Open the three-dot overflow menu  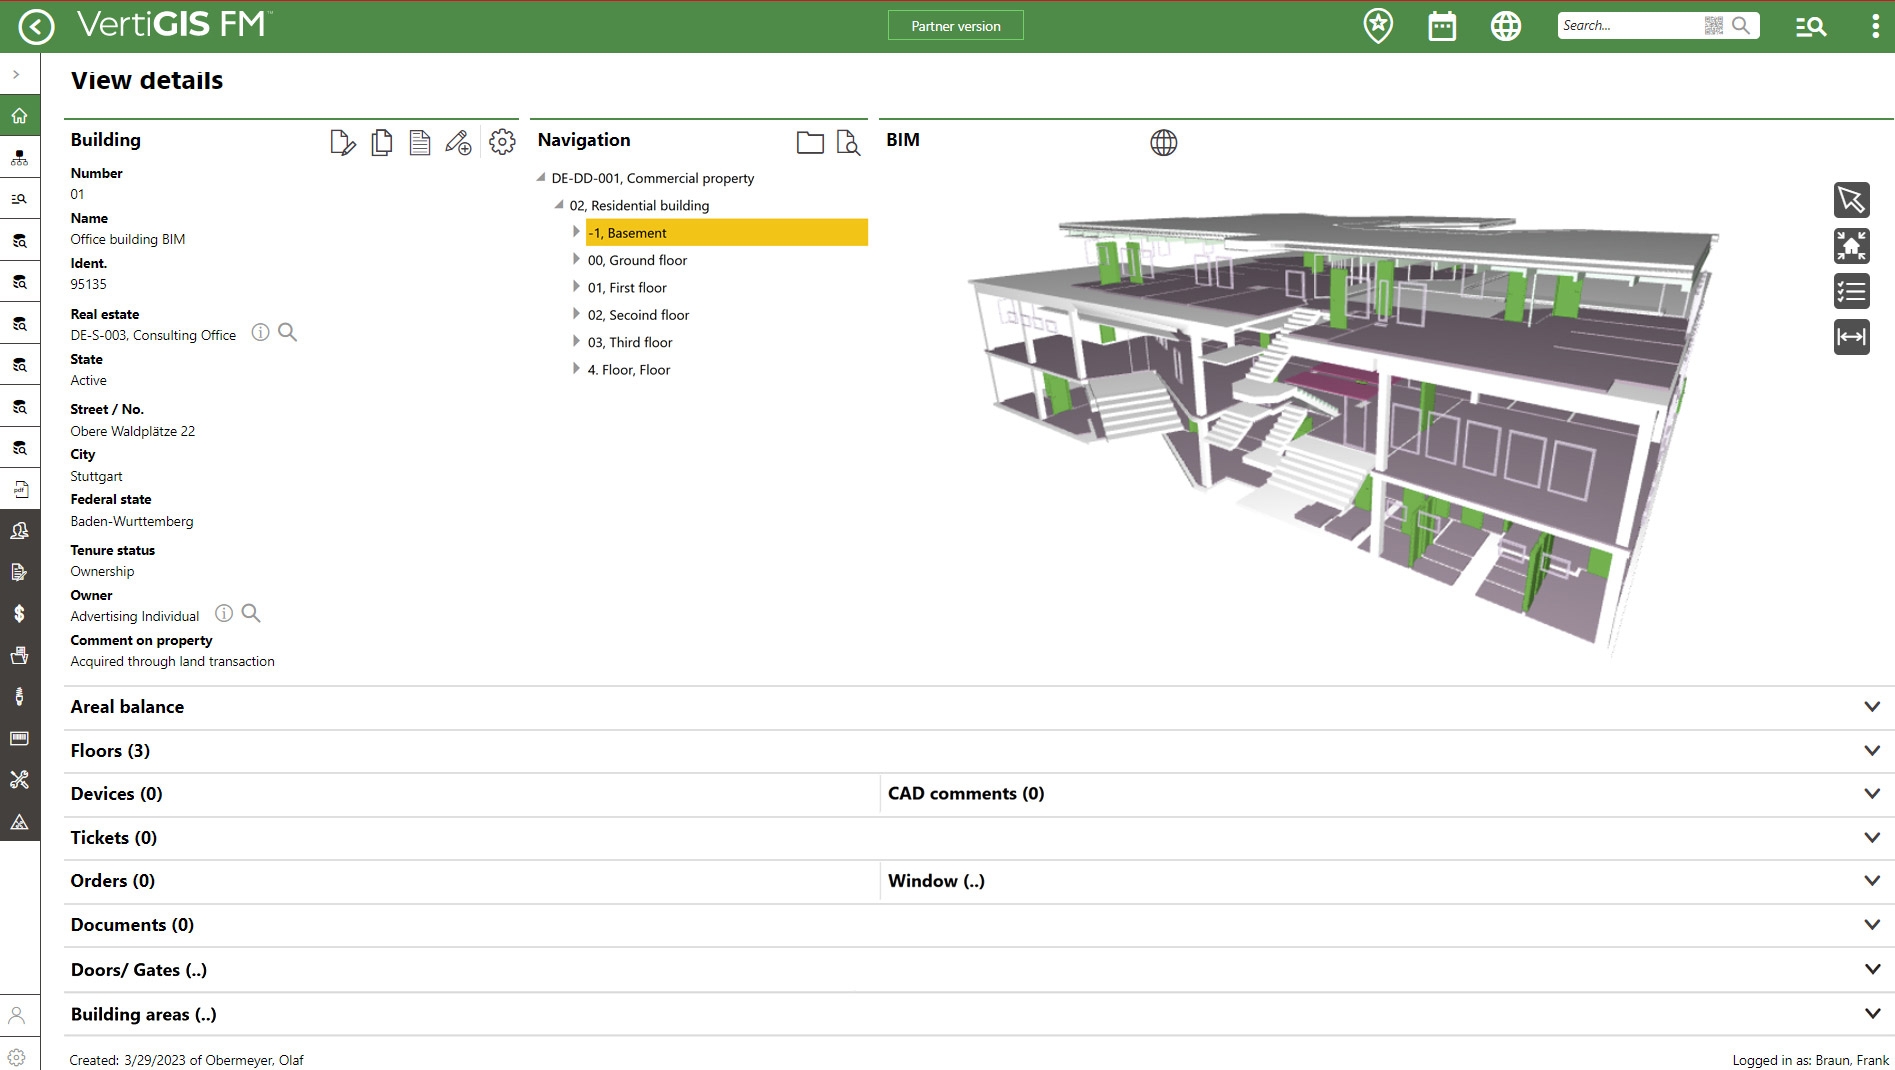tap(1874, 26)
